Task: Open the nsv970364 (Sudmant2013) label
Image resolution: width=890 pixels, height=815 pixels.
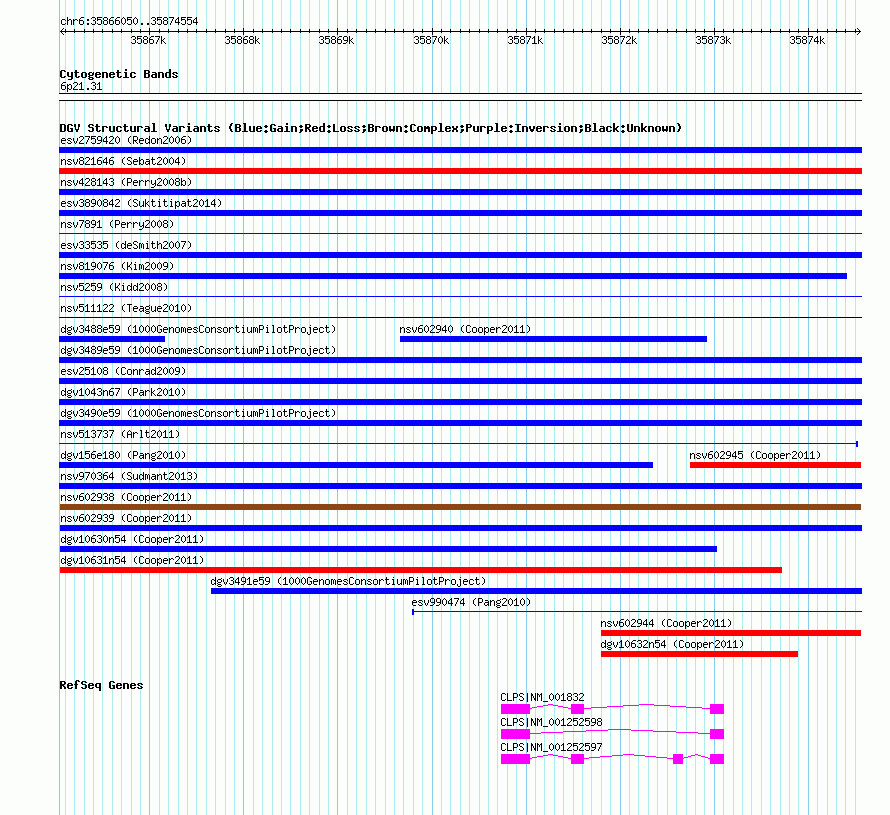Action: click(129, 476)
